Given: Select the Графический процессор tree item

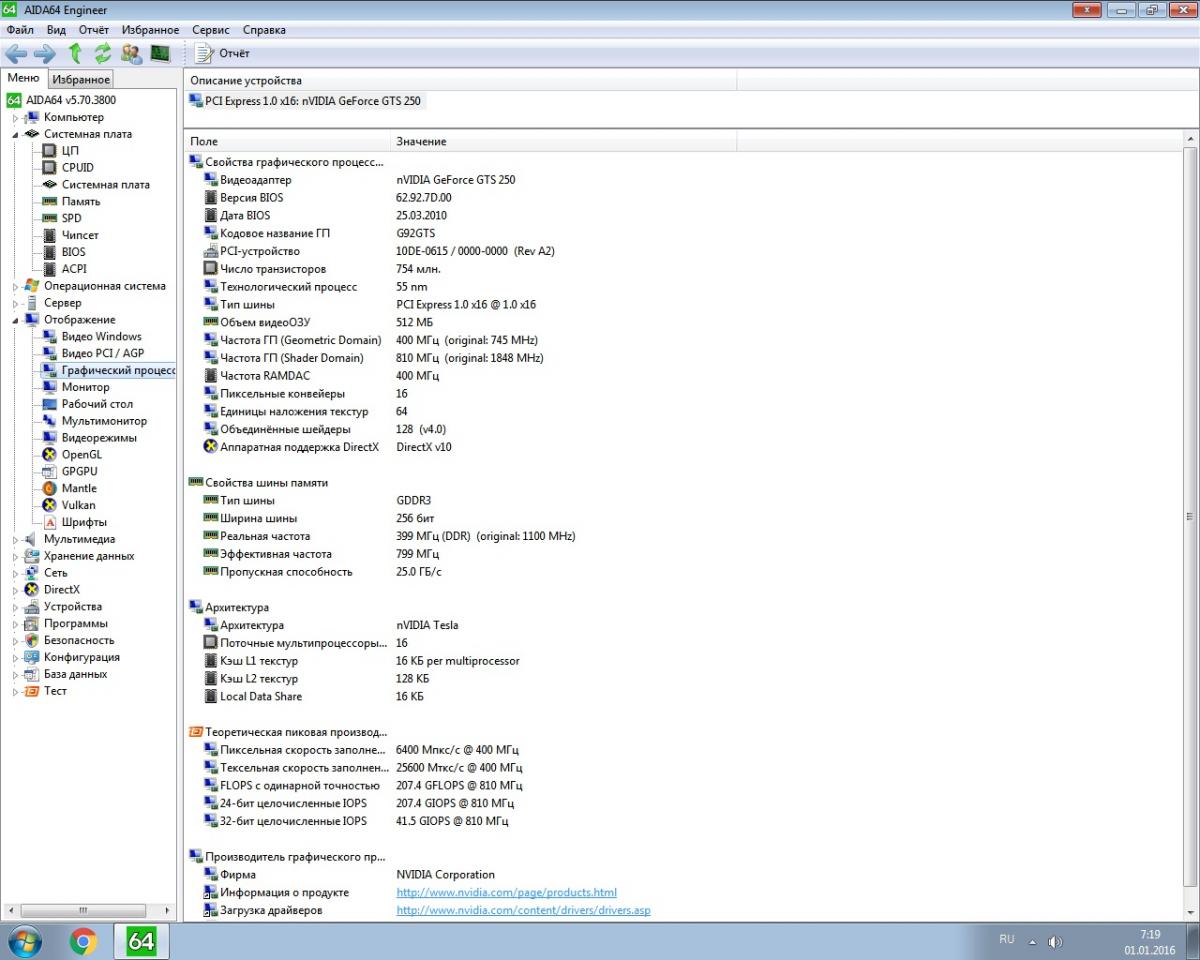Looking at the screenshot, I should coord(118,370).
